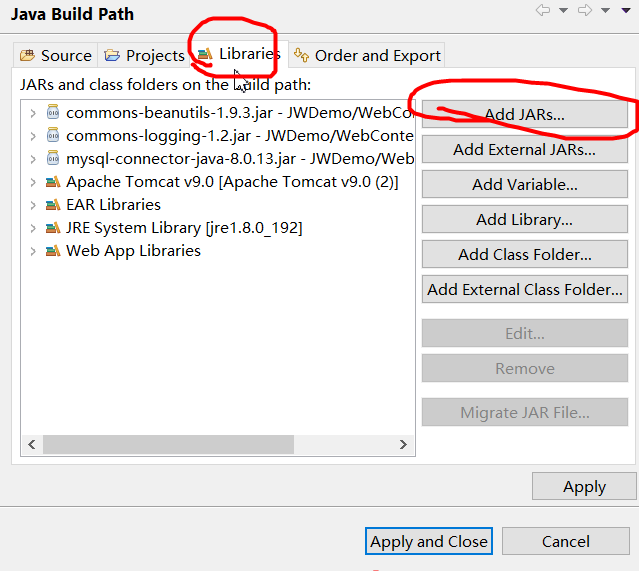
Task: Click the forward navigation arrow icon
Action: tap(585, 10)
